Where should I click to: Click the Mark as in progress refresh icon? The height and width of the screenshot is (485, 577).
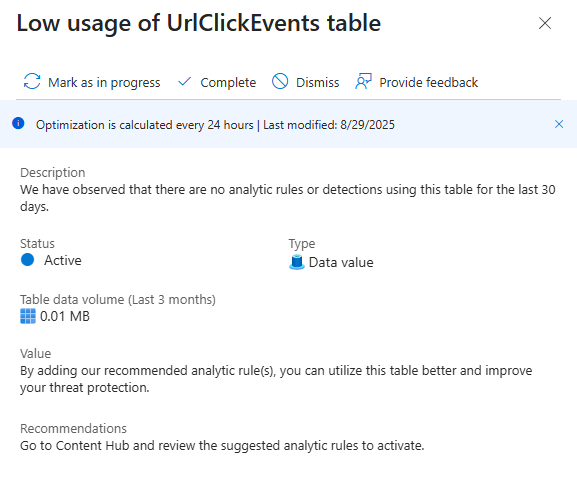(x=32, y=82)
